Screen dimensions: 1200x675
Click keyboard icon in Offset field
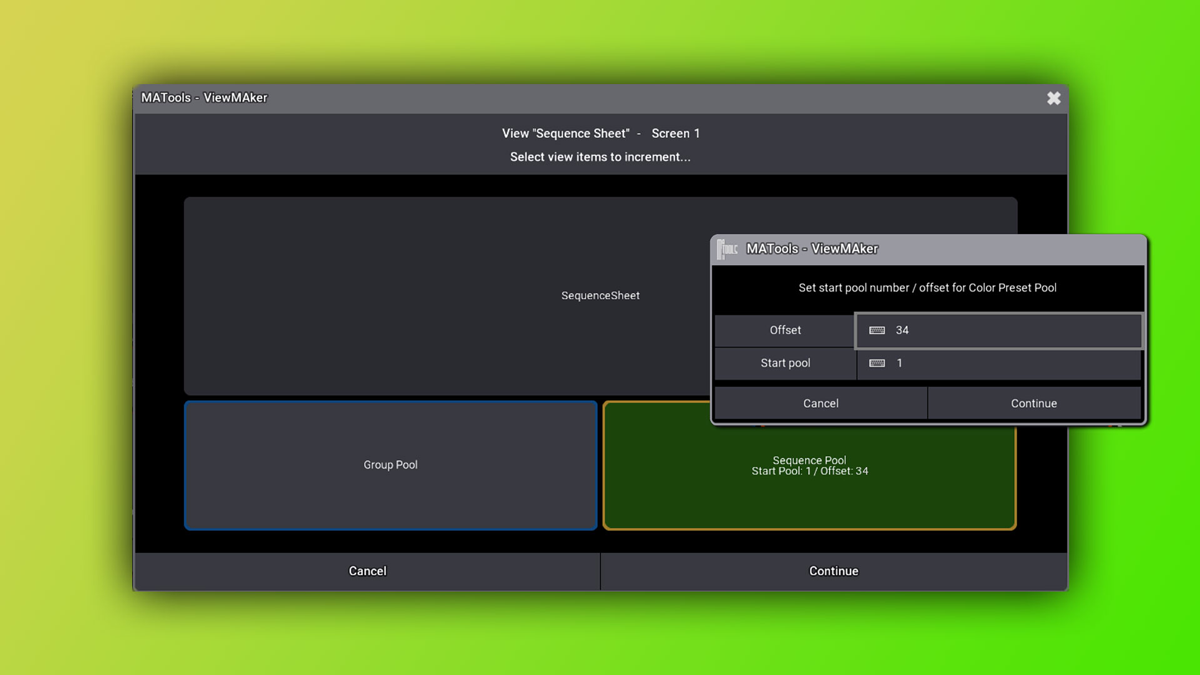877,330
